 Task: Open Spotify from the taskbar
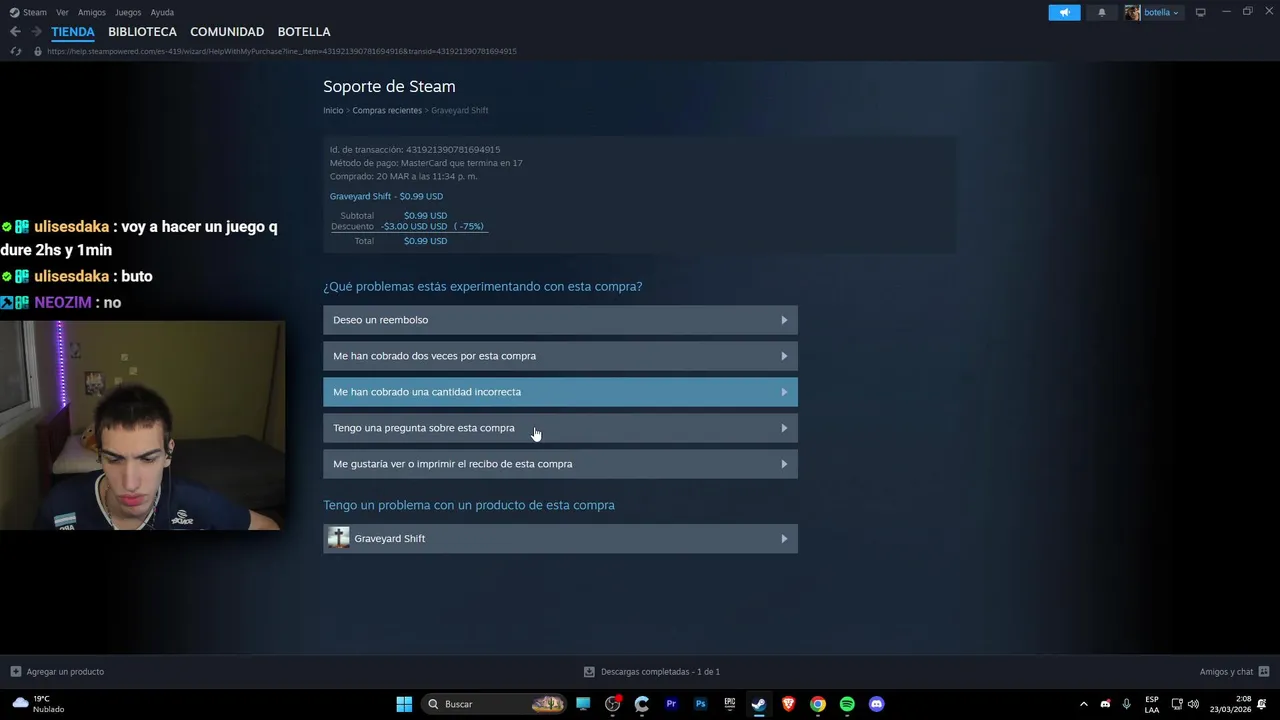coord(847,704)
